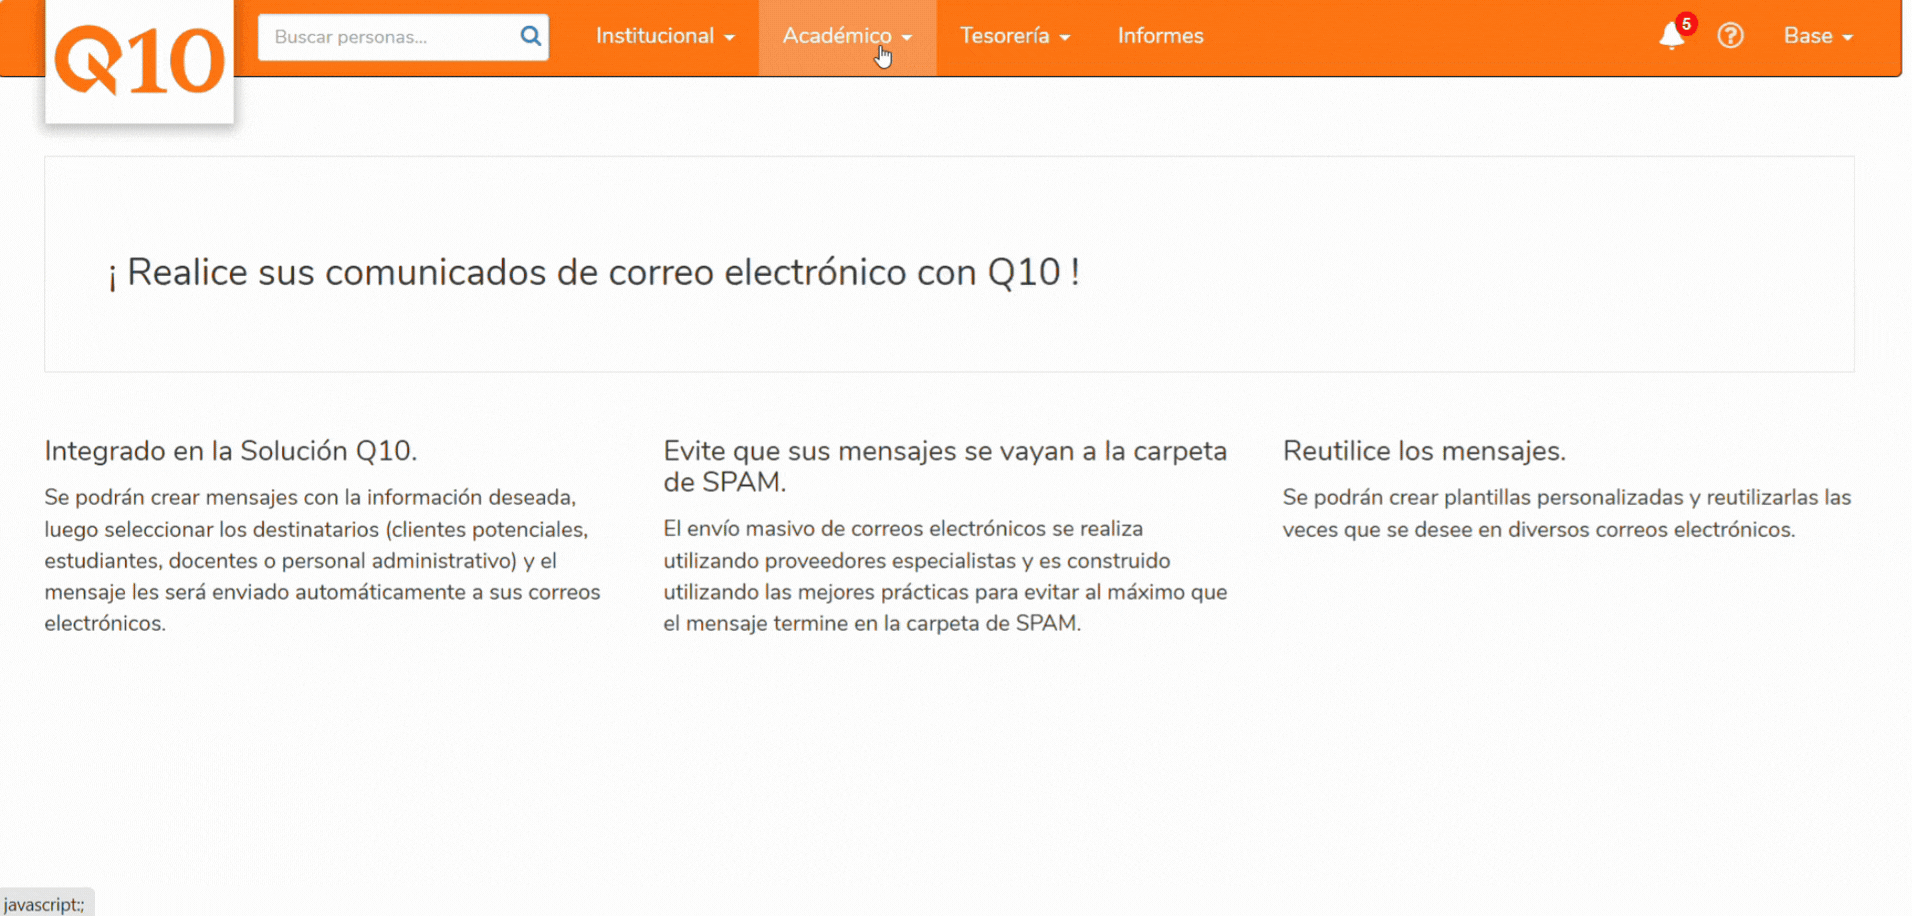Open the notifications bell icon
The width and height of the screenshot is (1912, 916).
(x=1671, y=36)
